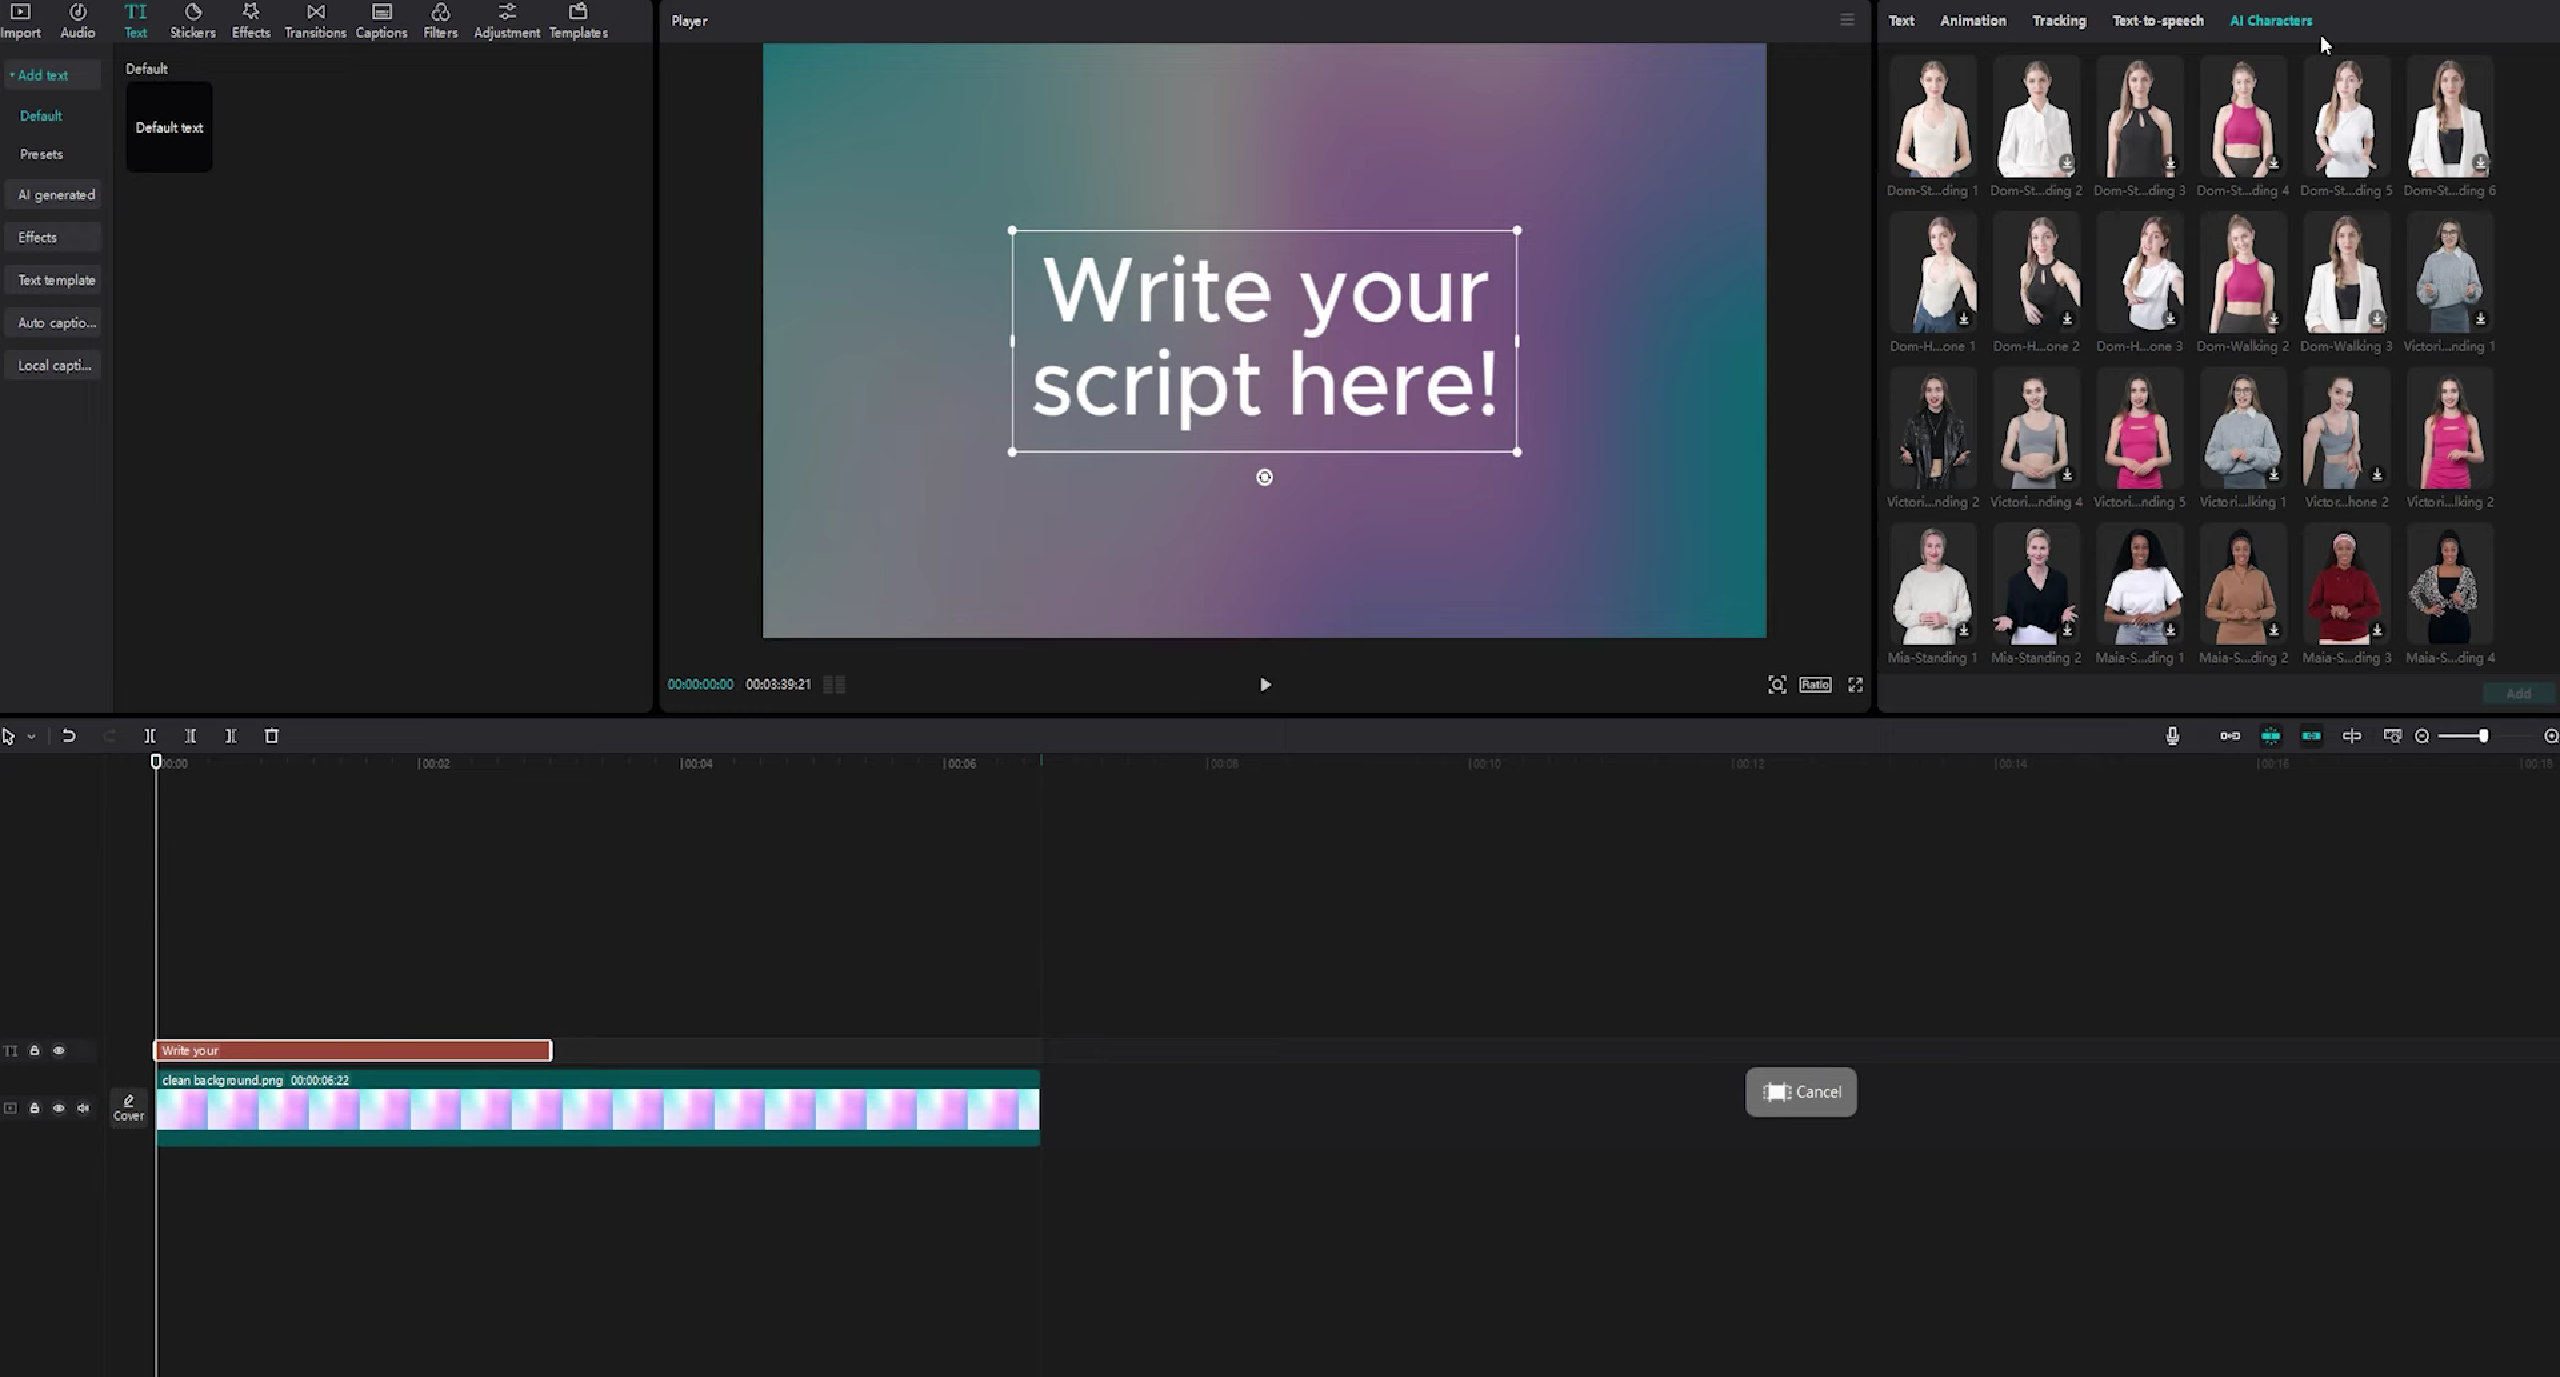Adjust the timeline zoom slider
The image size is (2560, 1377).
pyautogui.click(x=2482, y=736)
